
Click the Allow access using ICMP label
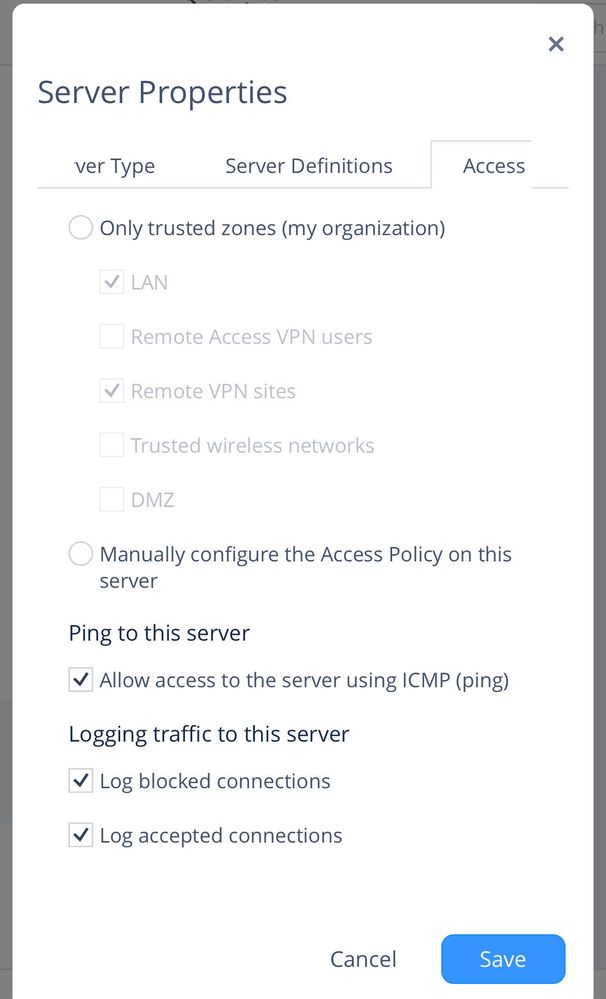[x=304, y=680]
